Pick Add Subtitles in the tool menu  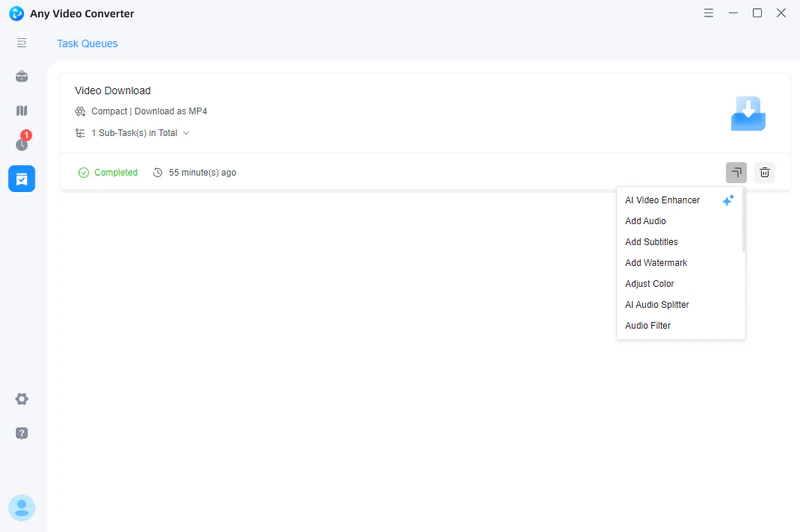tap(652, 242)
